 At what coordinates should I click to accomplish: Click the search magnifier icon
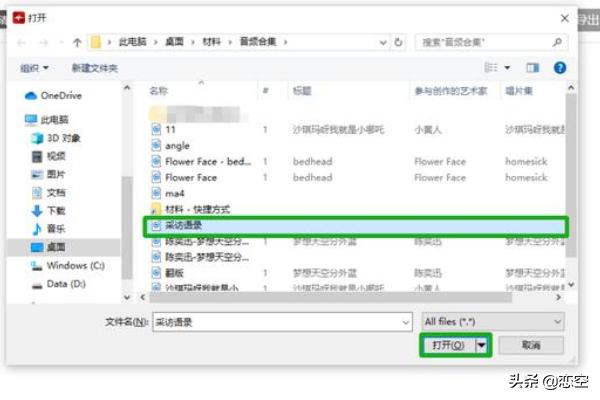click(x=557, y=42)
